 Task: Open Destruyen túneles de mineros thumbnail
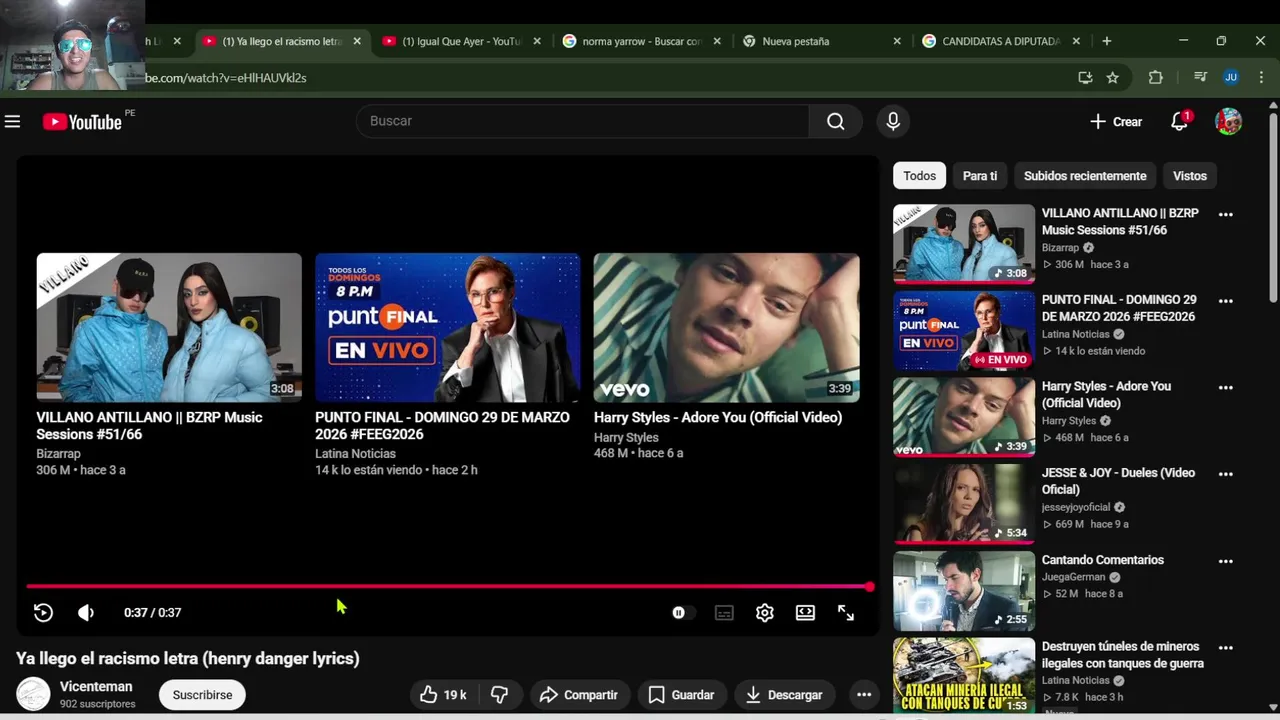[964, 676]
